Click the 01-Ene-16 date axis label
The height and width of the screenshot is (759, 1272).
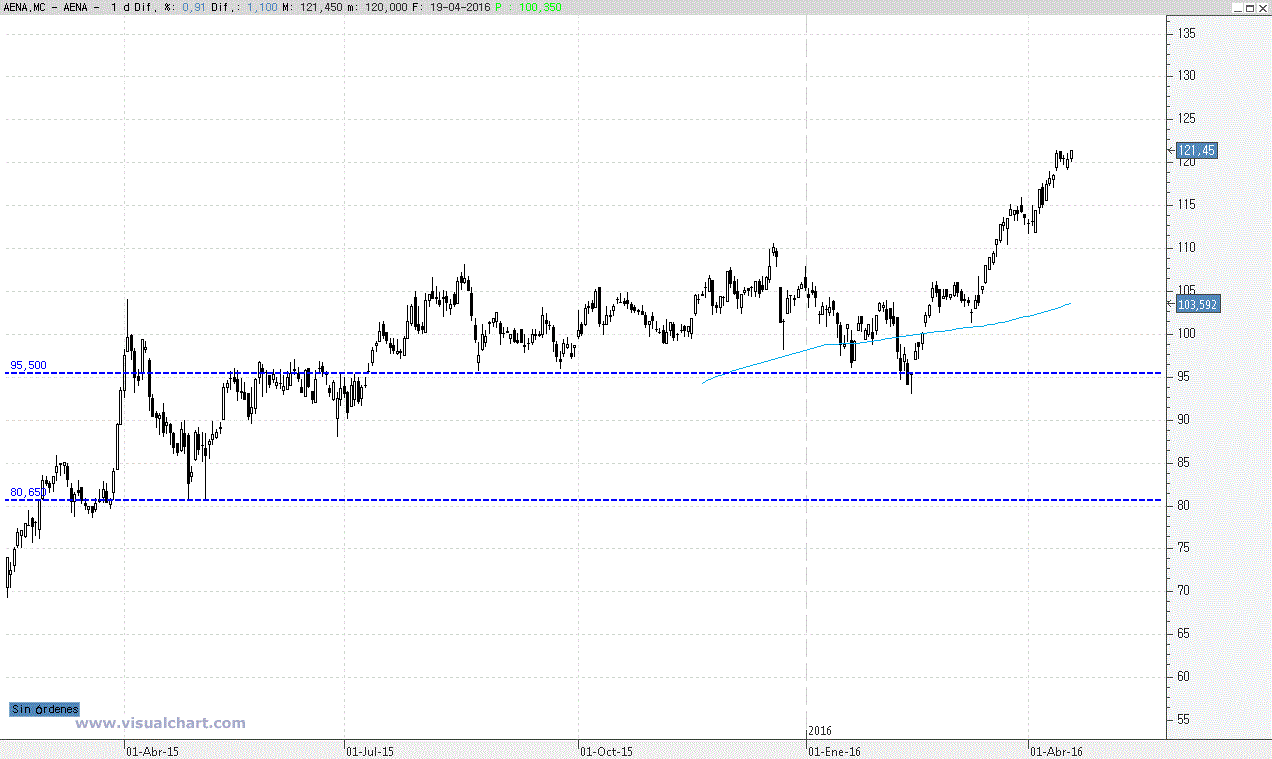[x=835, y=750]
